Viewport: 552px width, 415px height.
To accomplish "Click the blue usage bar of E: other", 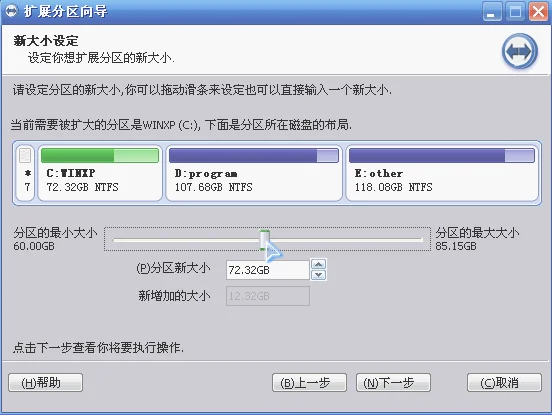I will 442,155.
